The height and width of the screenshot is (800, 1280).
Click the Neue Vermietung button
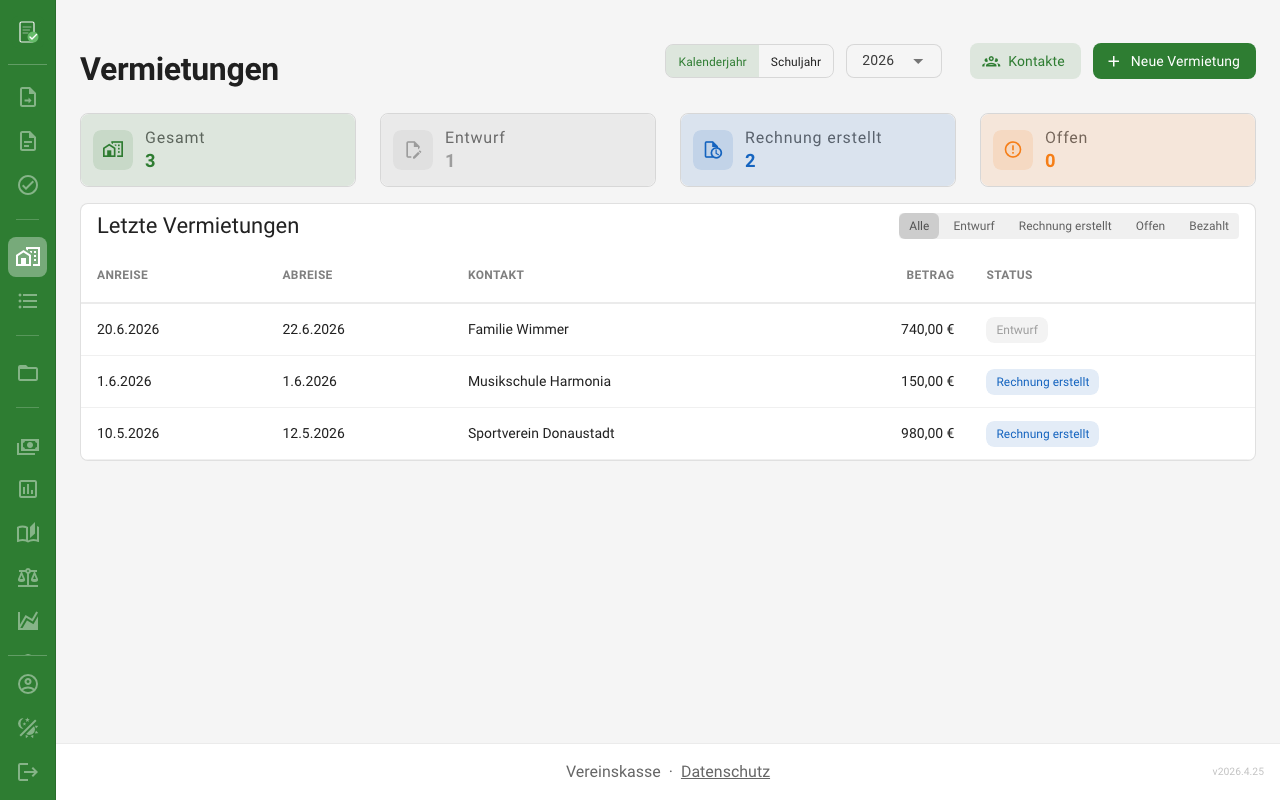click(x=1174, y=61)
